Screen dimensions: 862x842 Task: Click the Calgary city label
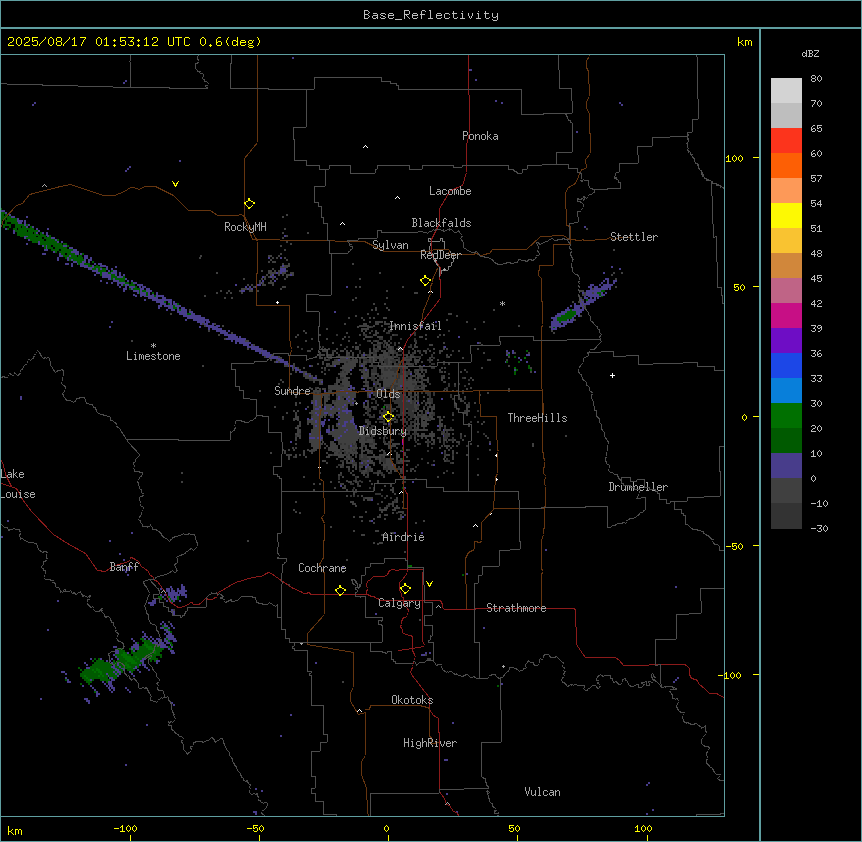(399, 603)
